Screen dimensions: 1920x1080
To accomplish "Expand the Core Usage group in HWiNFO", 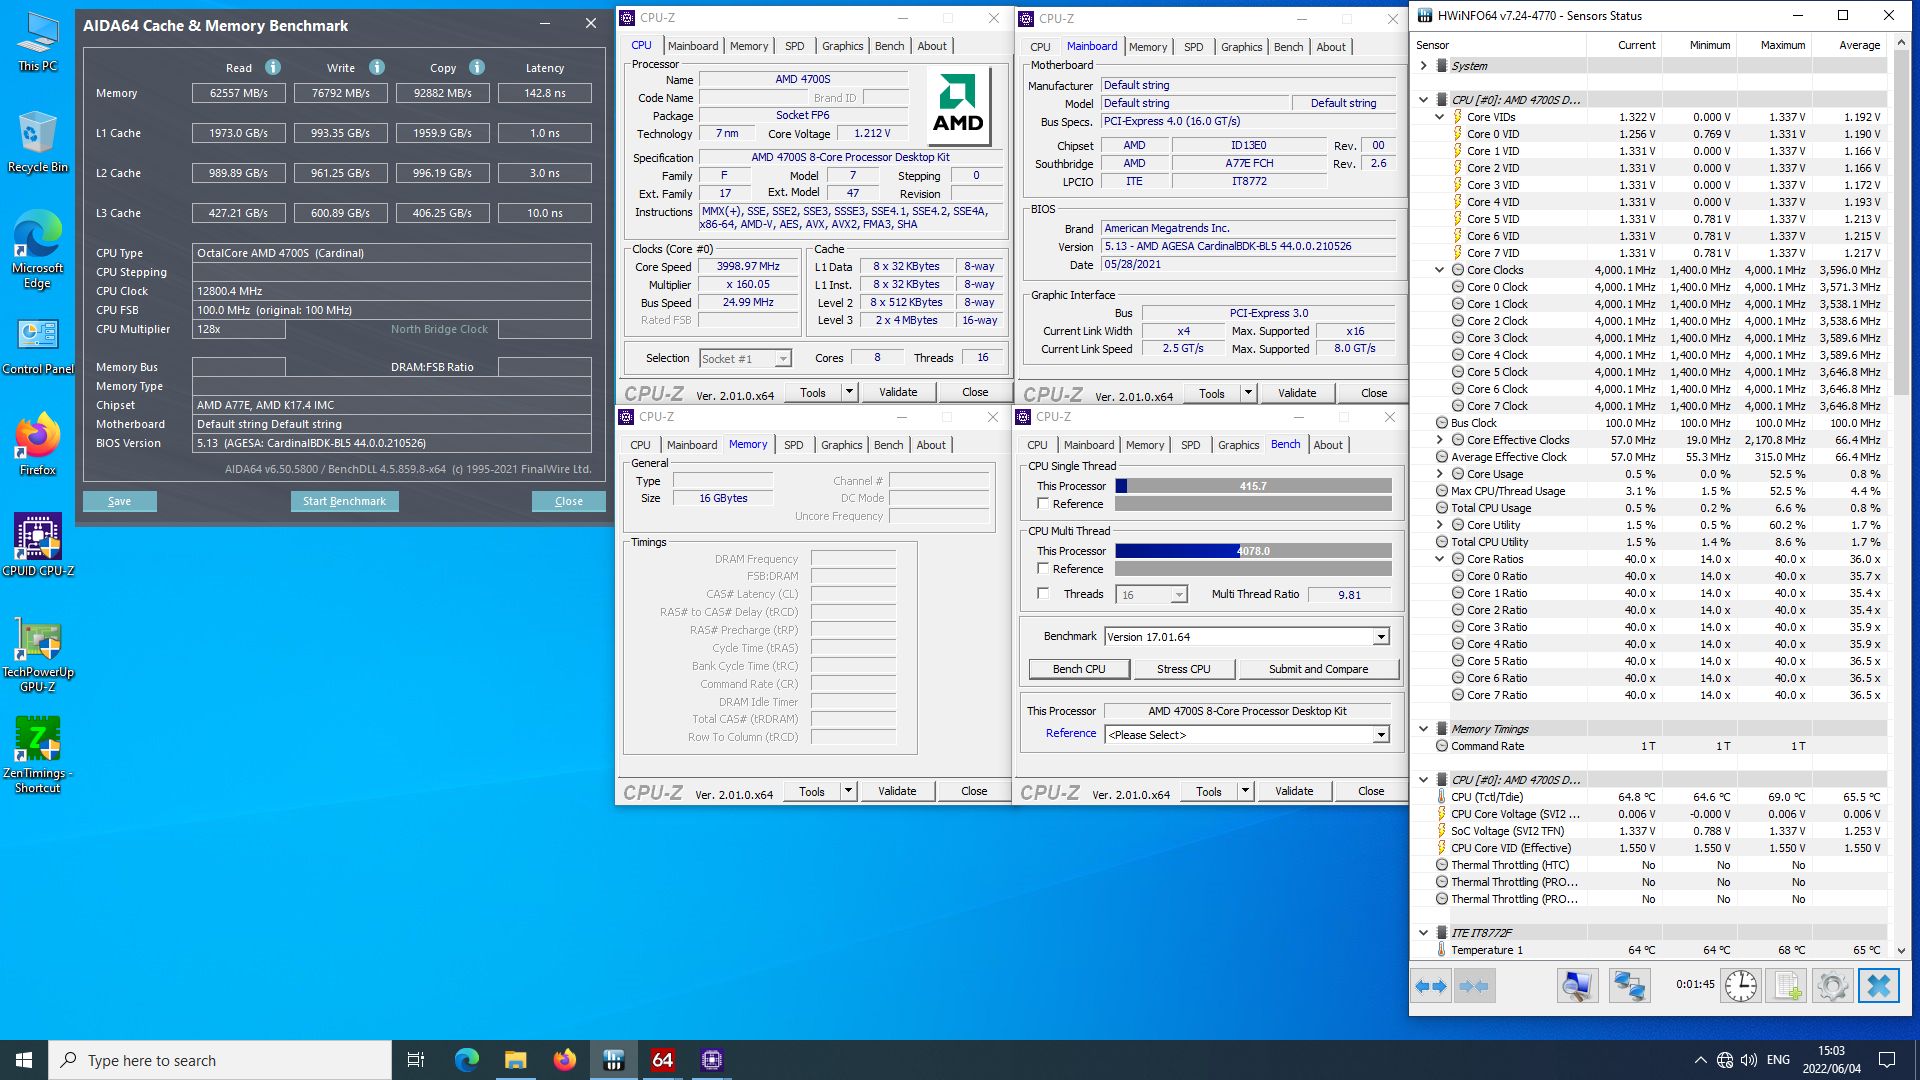I will pos(1440,474).
